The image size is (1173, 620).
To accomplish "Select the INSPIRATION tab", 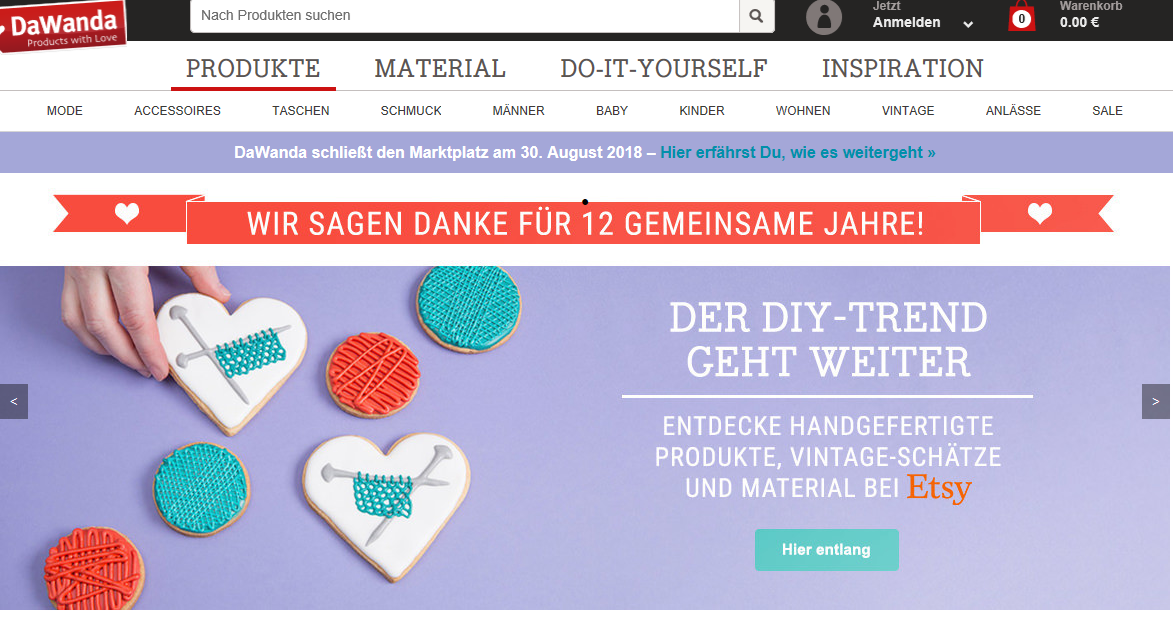I will tap(902, 69).
